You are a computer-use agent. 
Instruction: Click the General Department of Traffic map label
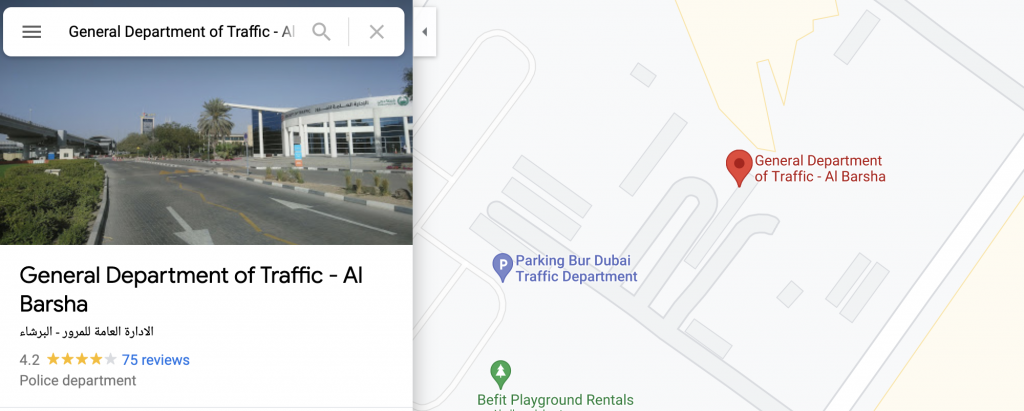tap(820, 169)
